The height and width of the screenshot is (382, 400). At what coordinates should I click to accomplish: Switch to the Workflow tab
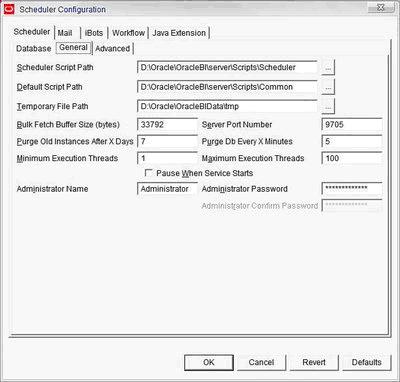128,33
